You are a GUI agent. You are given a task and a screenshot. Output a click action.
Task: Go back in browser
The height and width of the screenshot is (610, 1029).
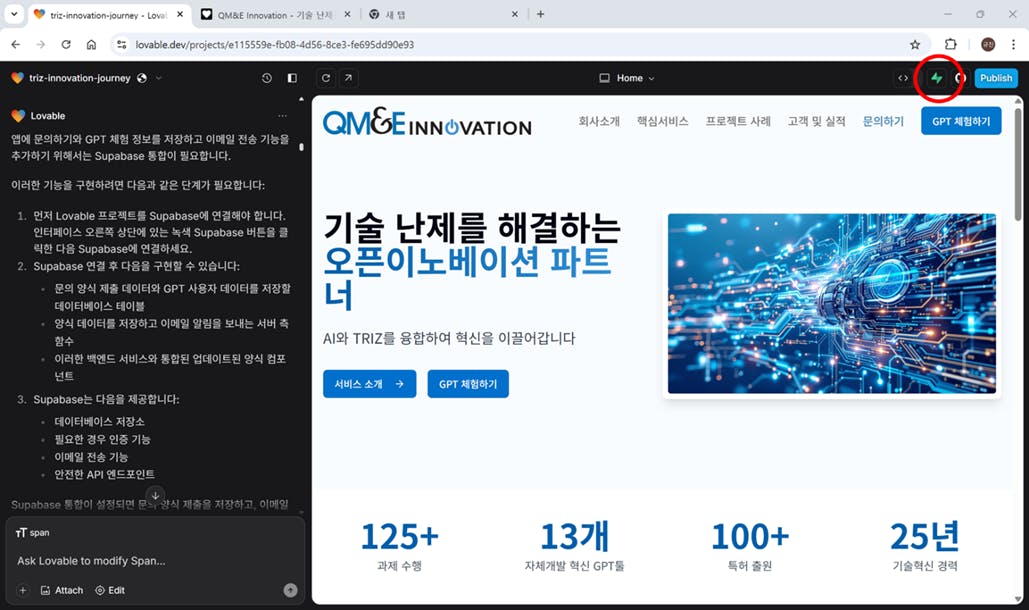coord(16,45)
